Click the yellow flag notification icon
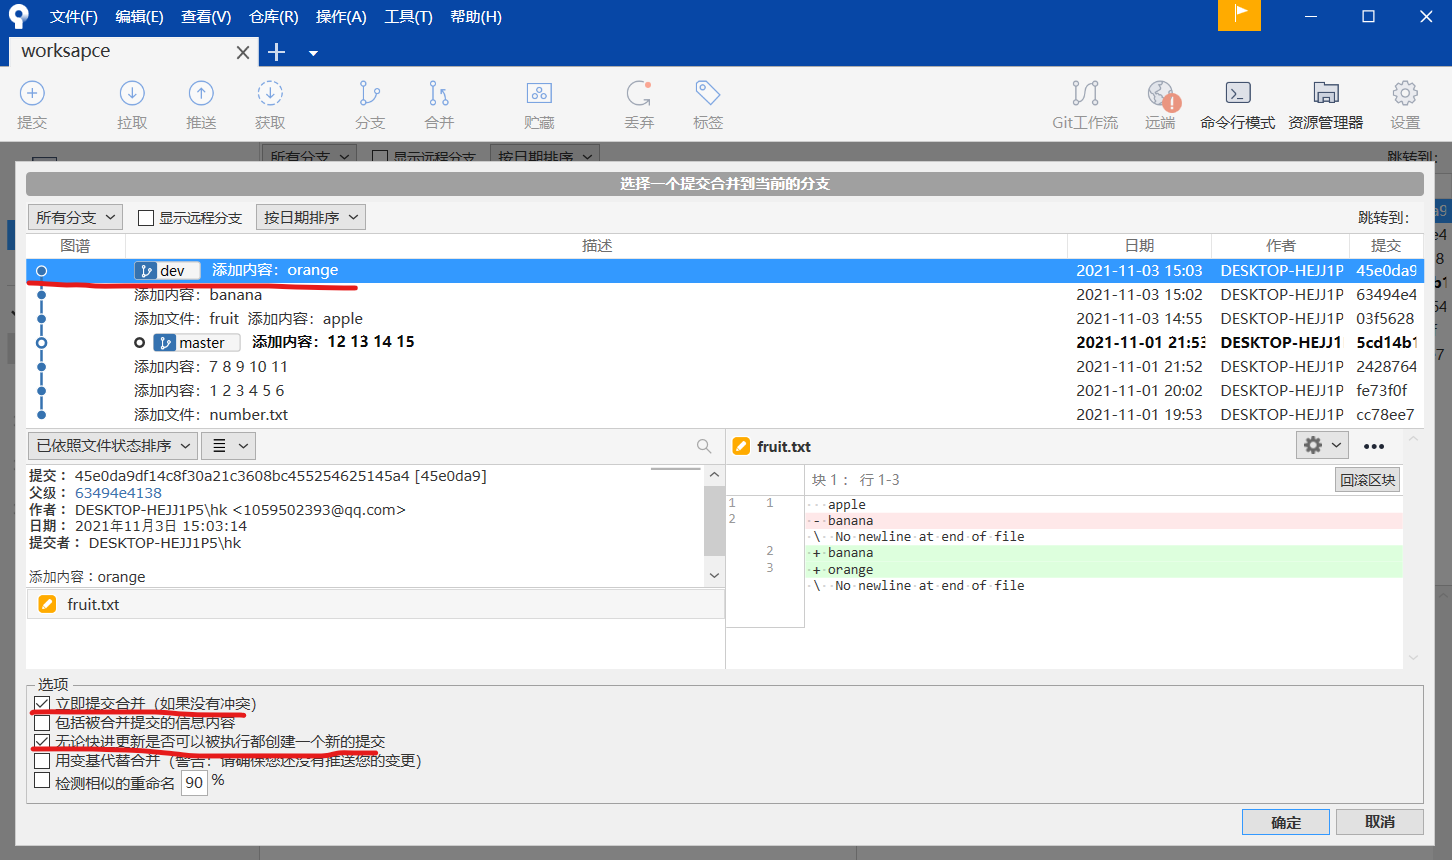This screenshot has height=860, width=1452. (1239, 15)
